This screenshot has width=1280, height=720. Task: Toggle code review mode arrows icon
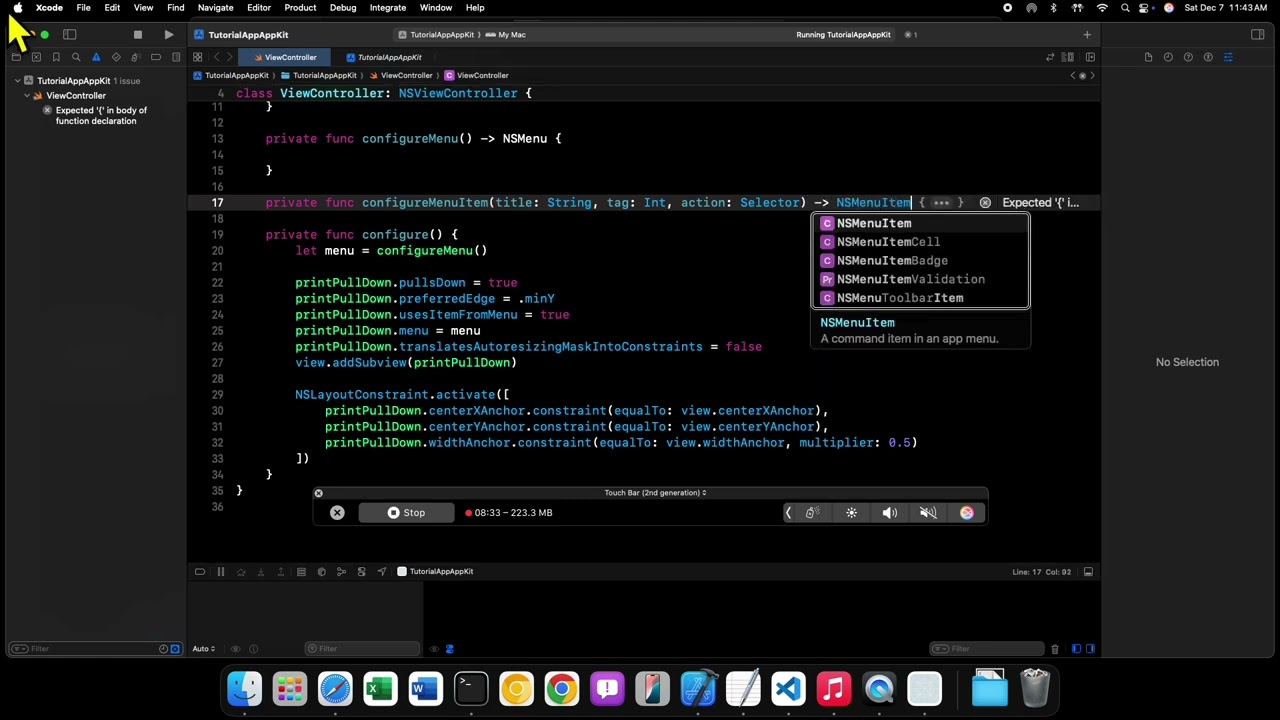click(x=1050, y=57)
